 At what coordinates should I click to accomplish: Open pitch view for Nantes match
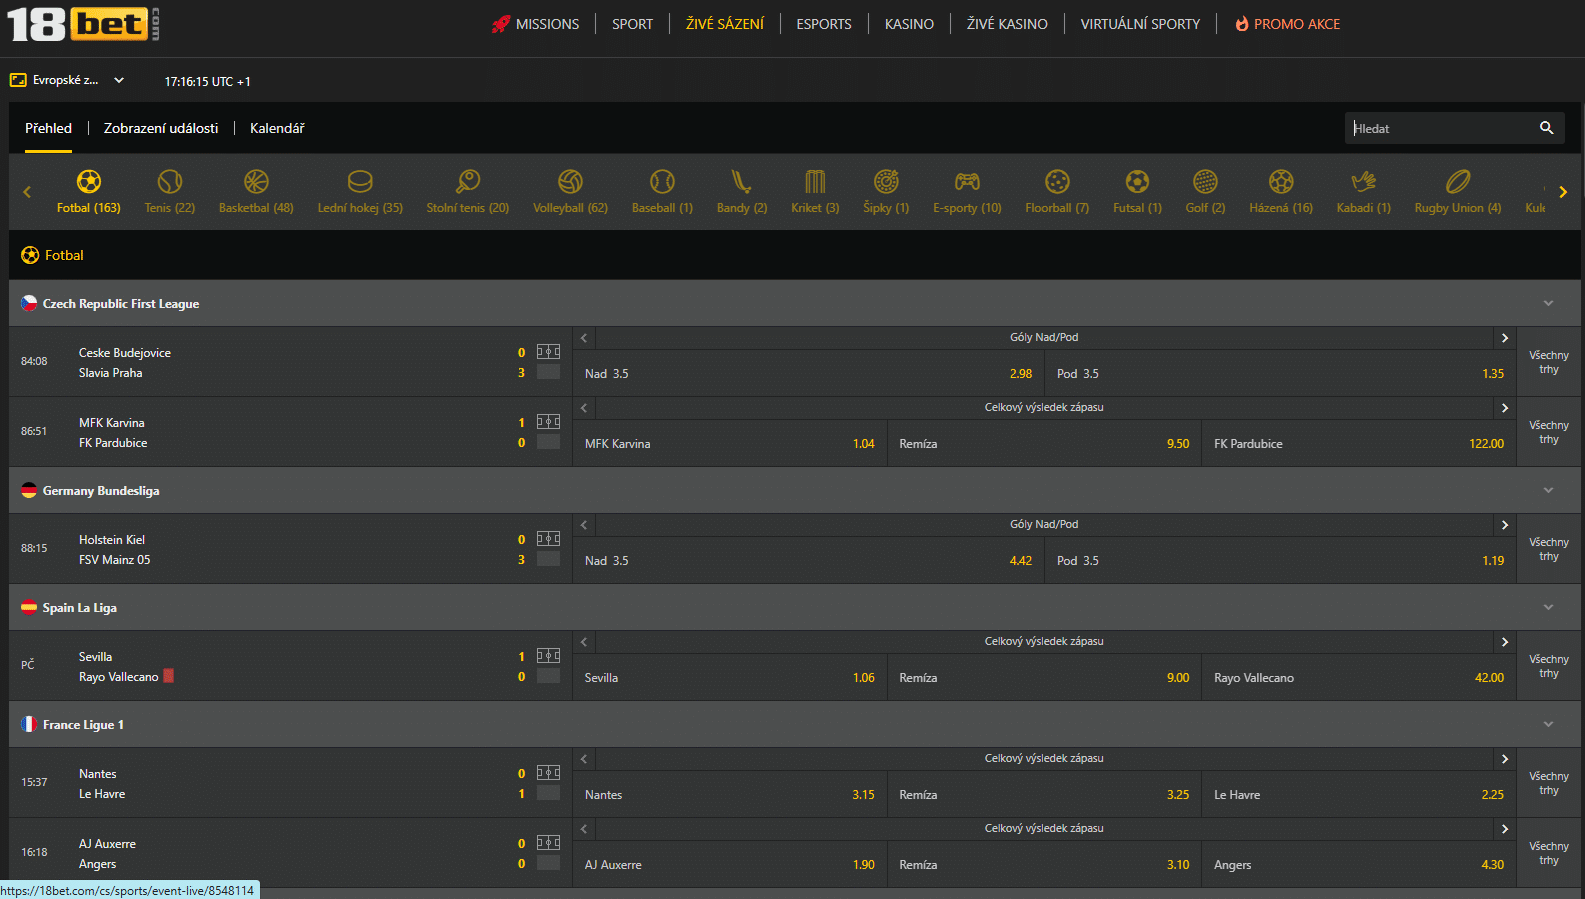click(x=548, y=773)
